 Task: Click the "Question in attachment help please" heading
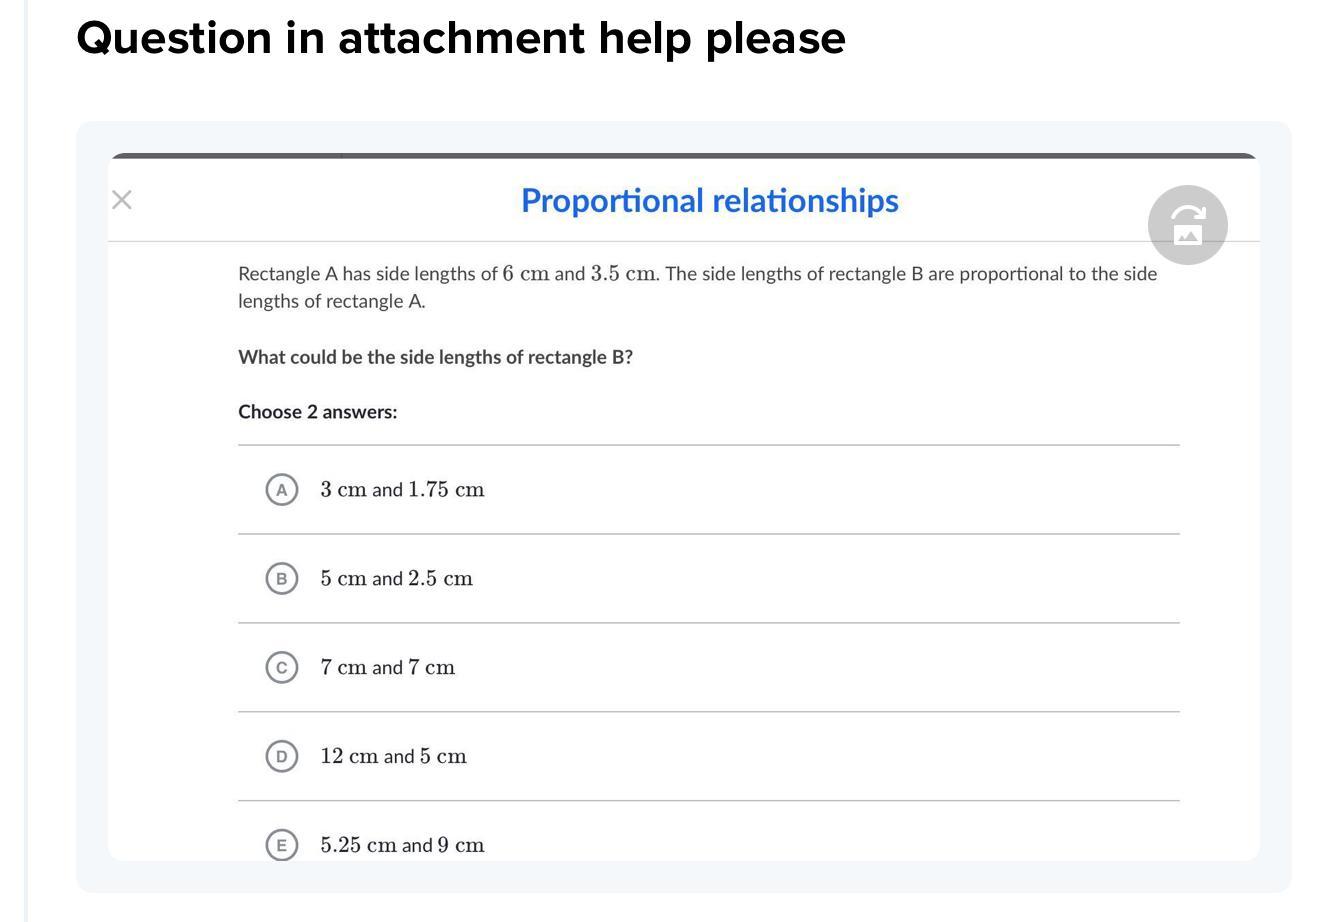tap(461, 38)
